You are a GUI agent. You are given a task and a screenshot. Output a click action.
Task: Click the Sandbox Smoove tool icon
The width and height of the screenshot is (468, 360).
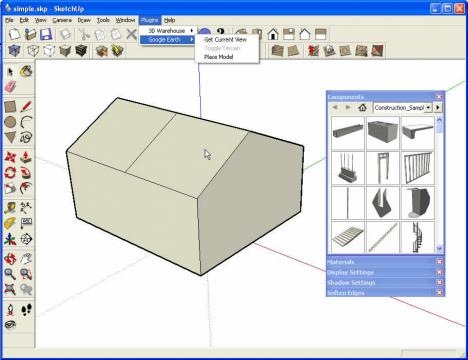point(313,51)
